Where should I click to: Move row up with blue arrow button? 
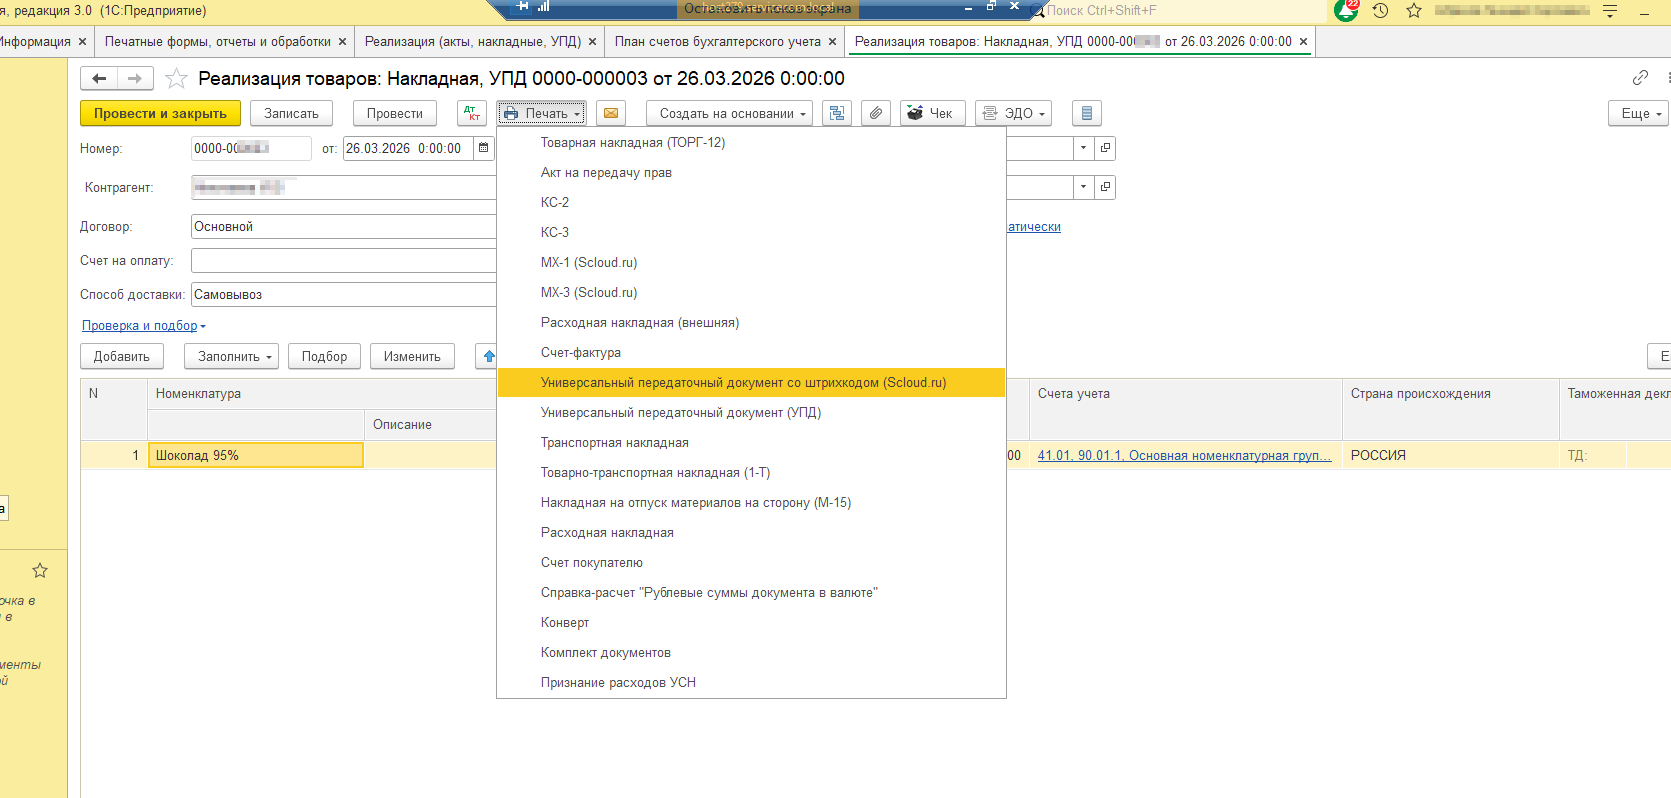[488, 356]
